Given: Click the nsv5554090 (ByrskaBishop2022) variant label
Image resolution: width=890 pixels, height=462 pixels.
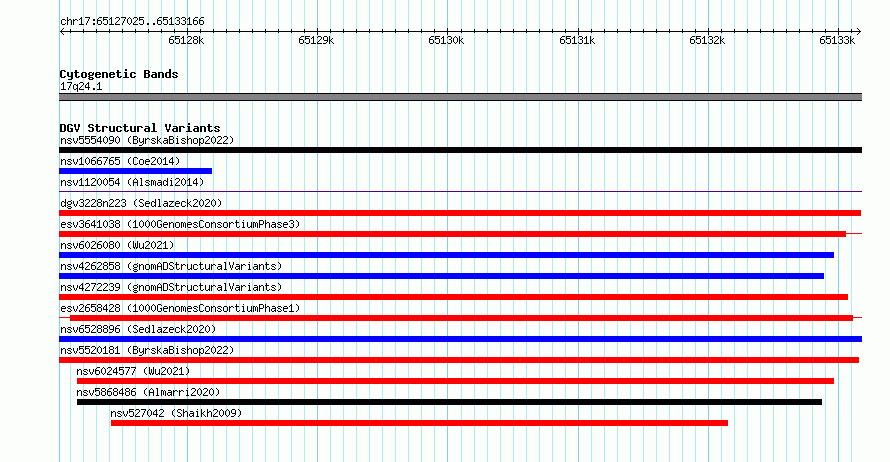Looking at the screenshot, I should pos(147,140).
